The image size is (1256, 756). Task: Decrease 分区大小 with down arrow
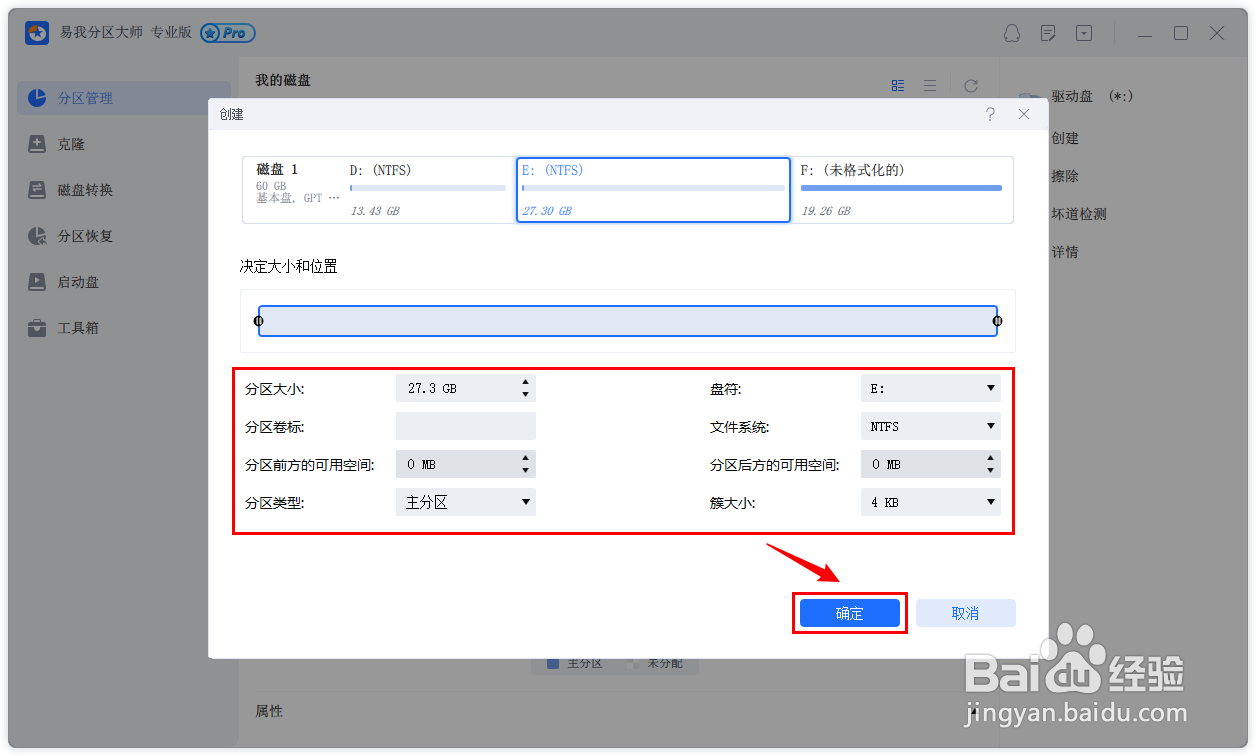[526, 395]
